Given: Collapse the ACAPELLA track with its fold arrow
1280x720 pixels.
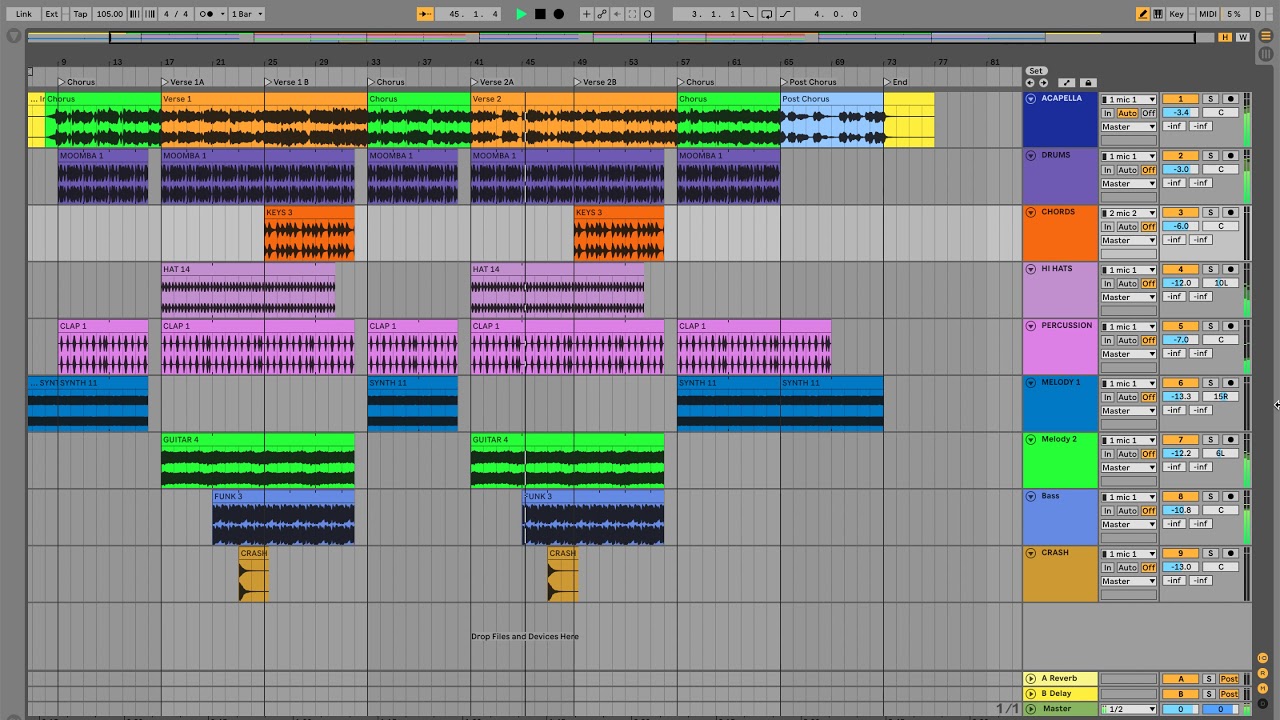Looking at the screenshot, I should tap(1031, 99).
